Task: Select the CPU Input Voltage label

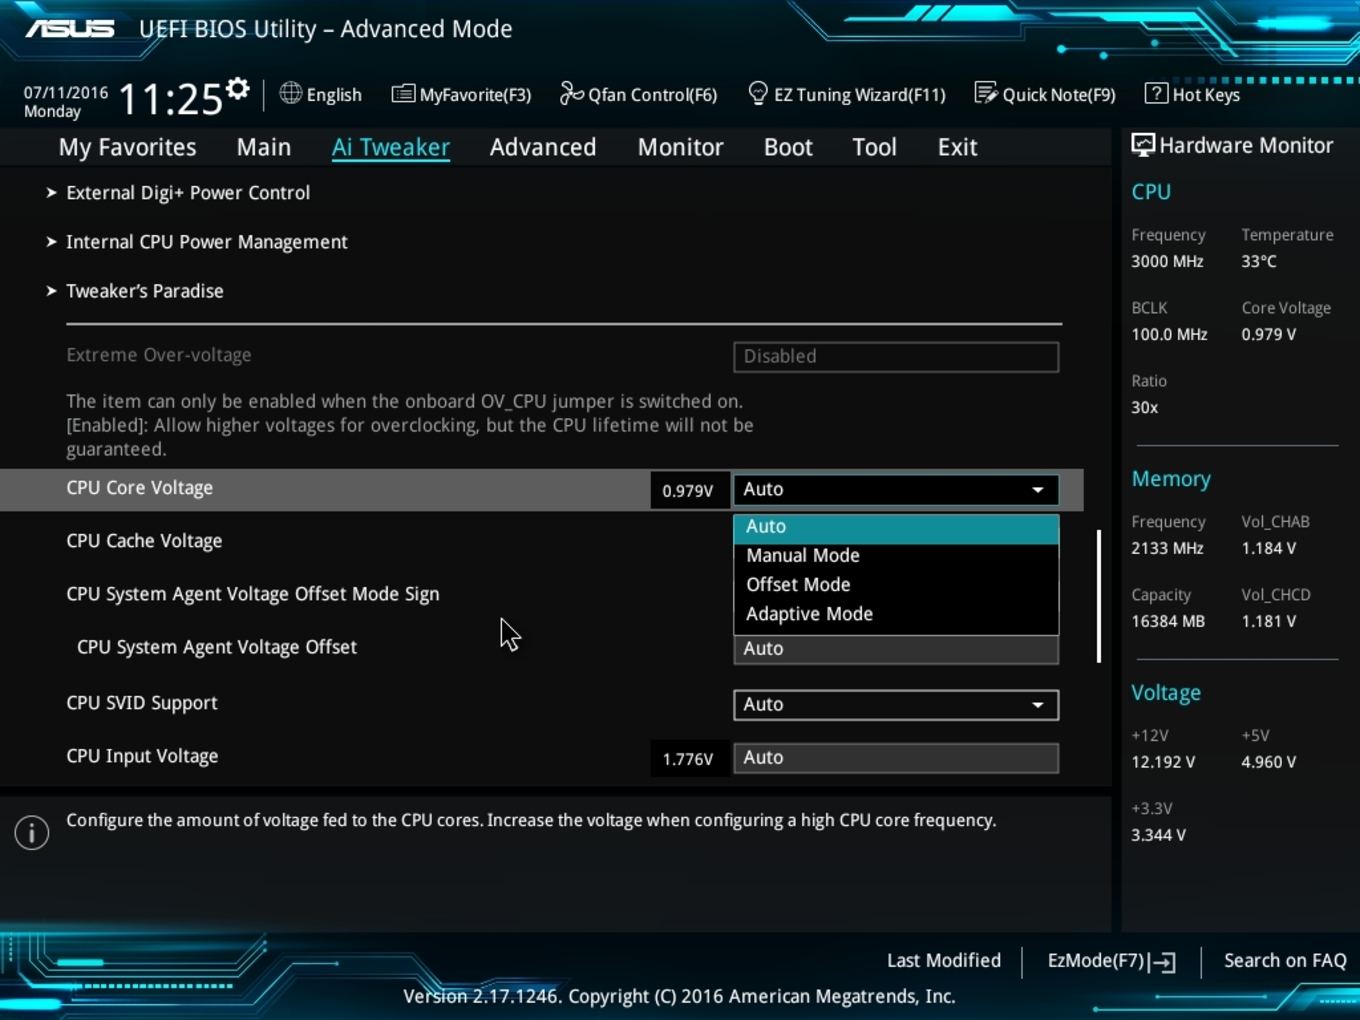Action: pyautogui.click(x=142, y=757)
